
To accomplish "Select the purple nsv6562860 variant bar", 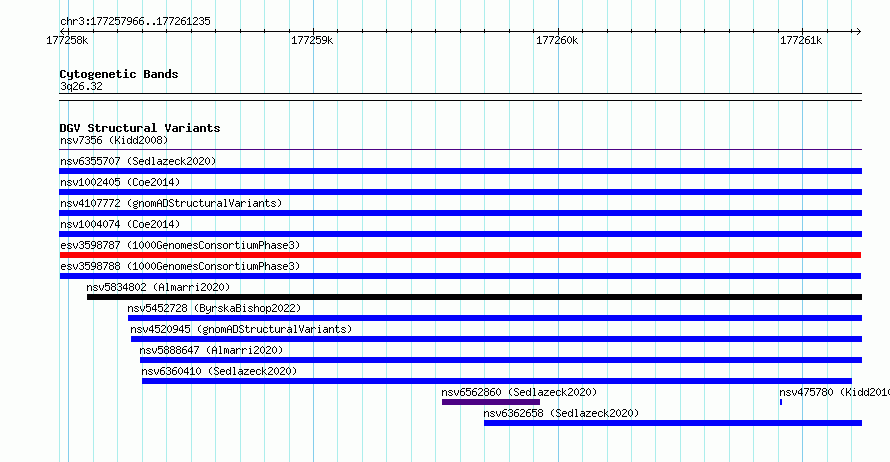I will 491,402.
